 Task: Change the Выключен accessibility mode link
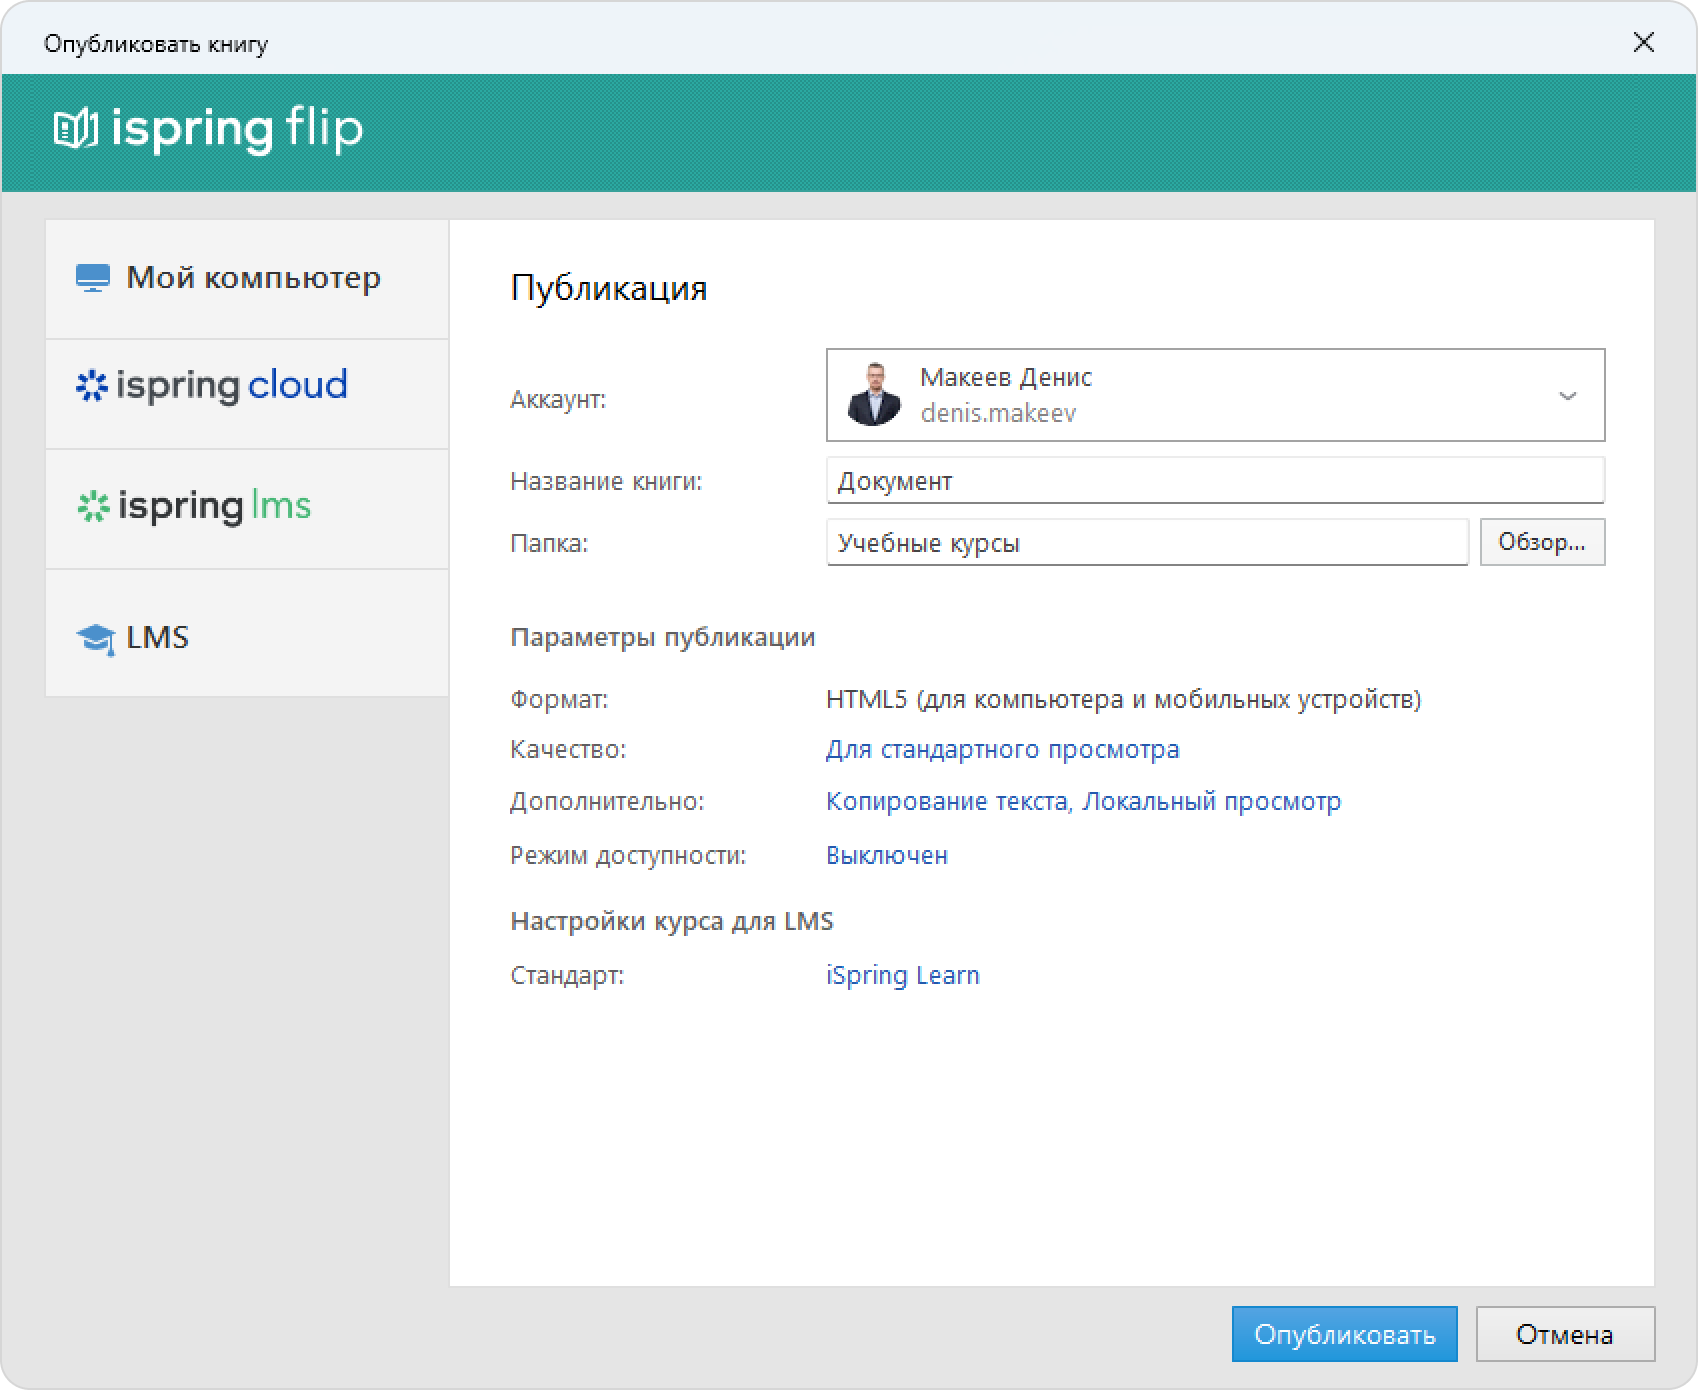(886, 855)
